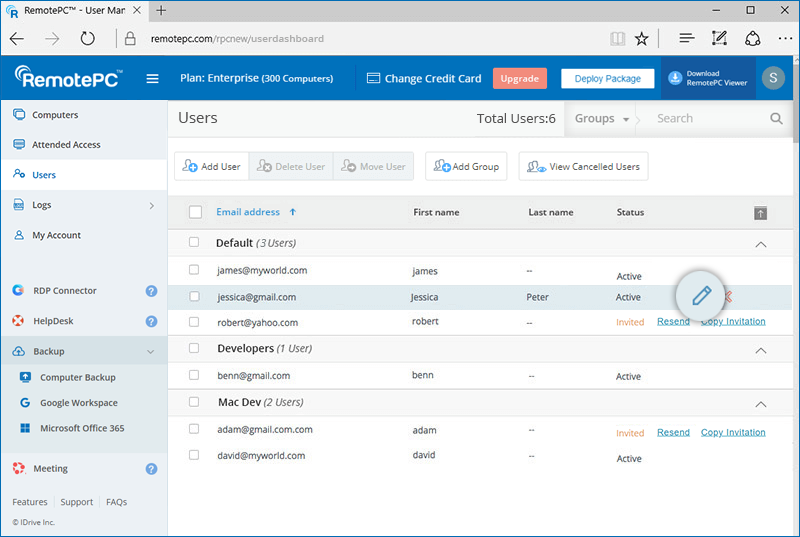Click the help icon next to RDP Connector
Viewport: 800px width, 537px height.
coord(151,291)
